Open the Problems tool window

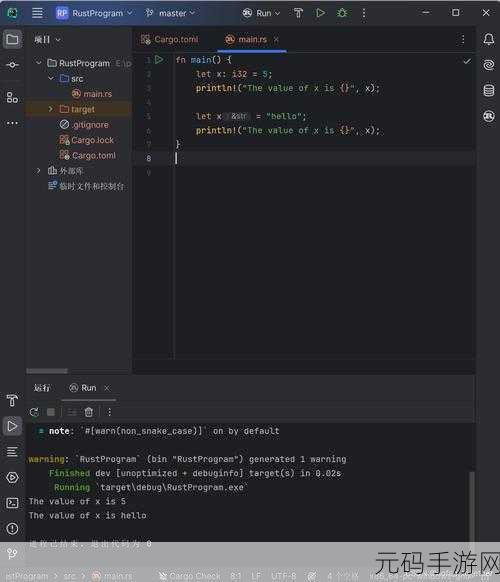[12, 528]
